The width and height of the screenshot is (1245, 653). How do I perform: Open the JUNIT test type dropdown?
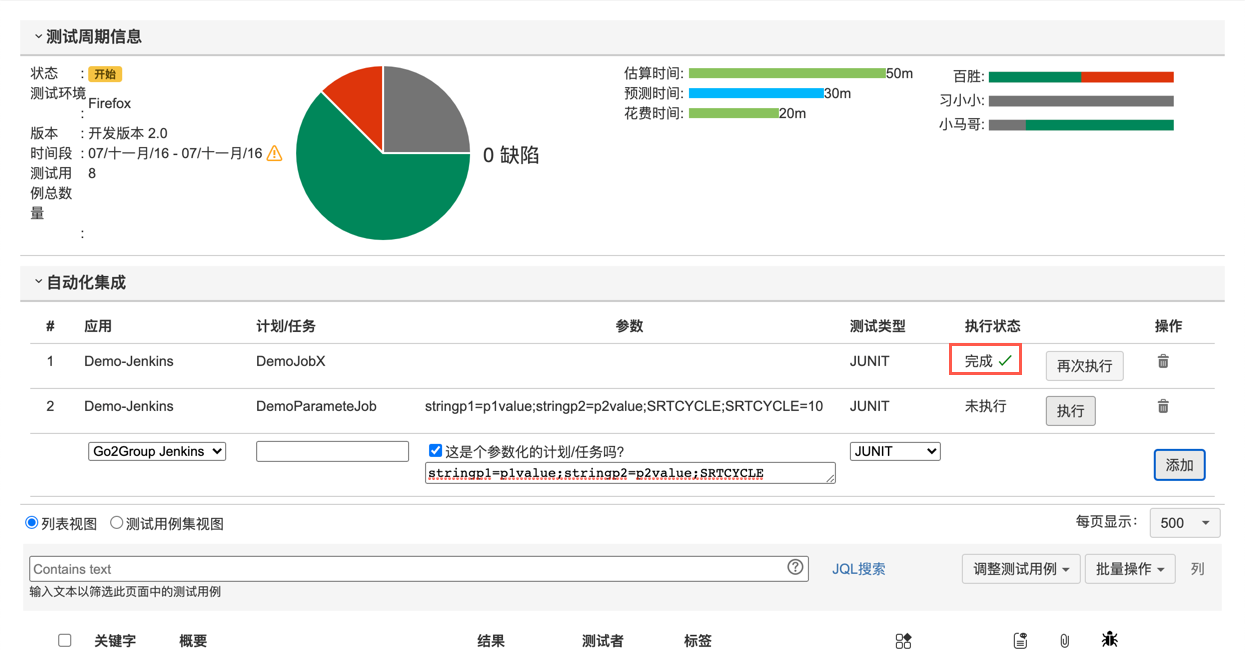click(895, 451)
